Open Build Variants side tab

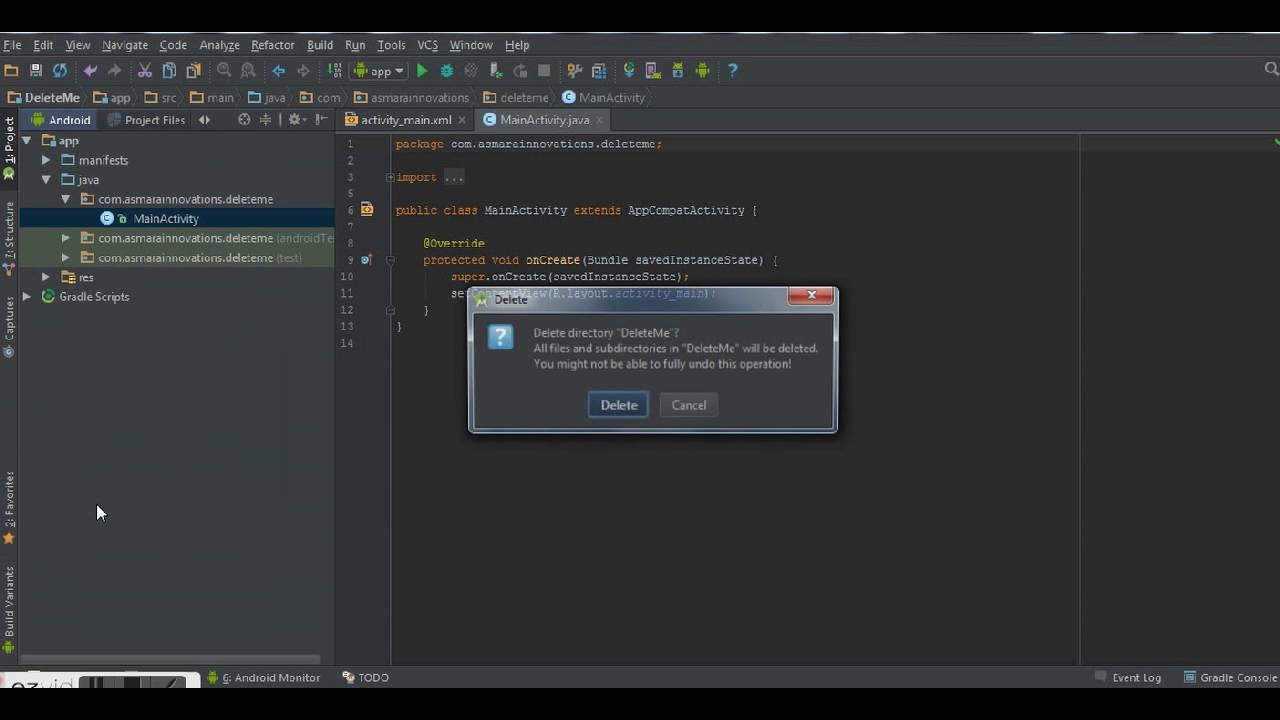click(x=9, y=609)
